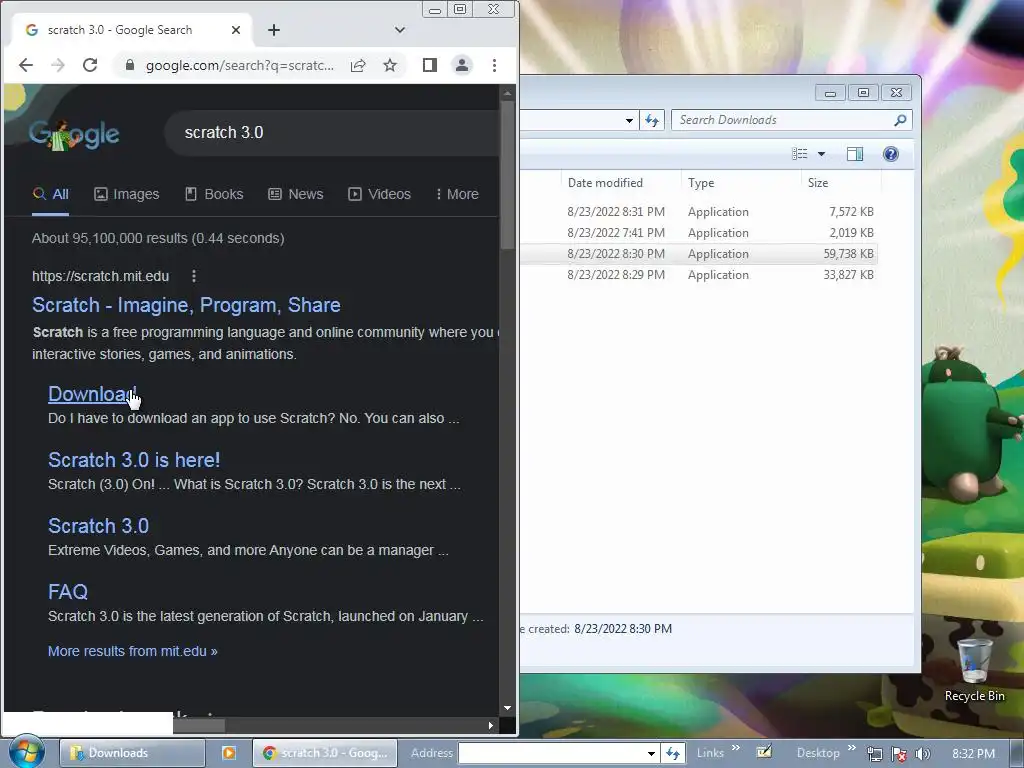Click the scroll down arrow in Chrome
Viewport: 1024px width, 768px height.
tap(507, 708)
